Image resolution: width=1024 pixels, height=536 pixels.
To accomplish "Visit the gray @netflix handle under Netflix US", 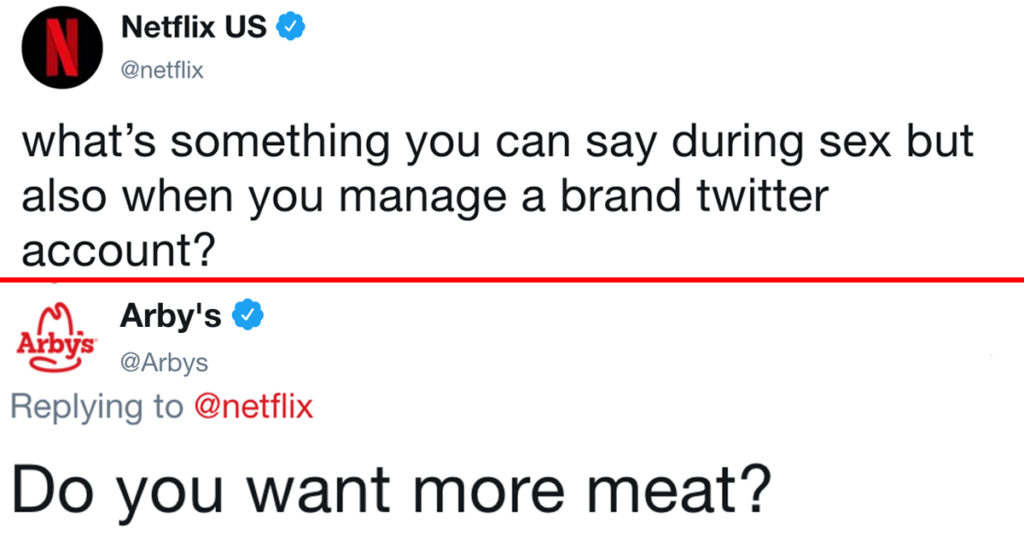I will click(162, 70).
